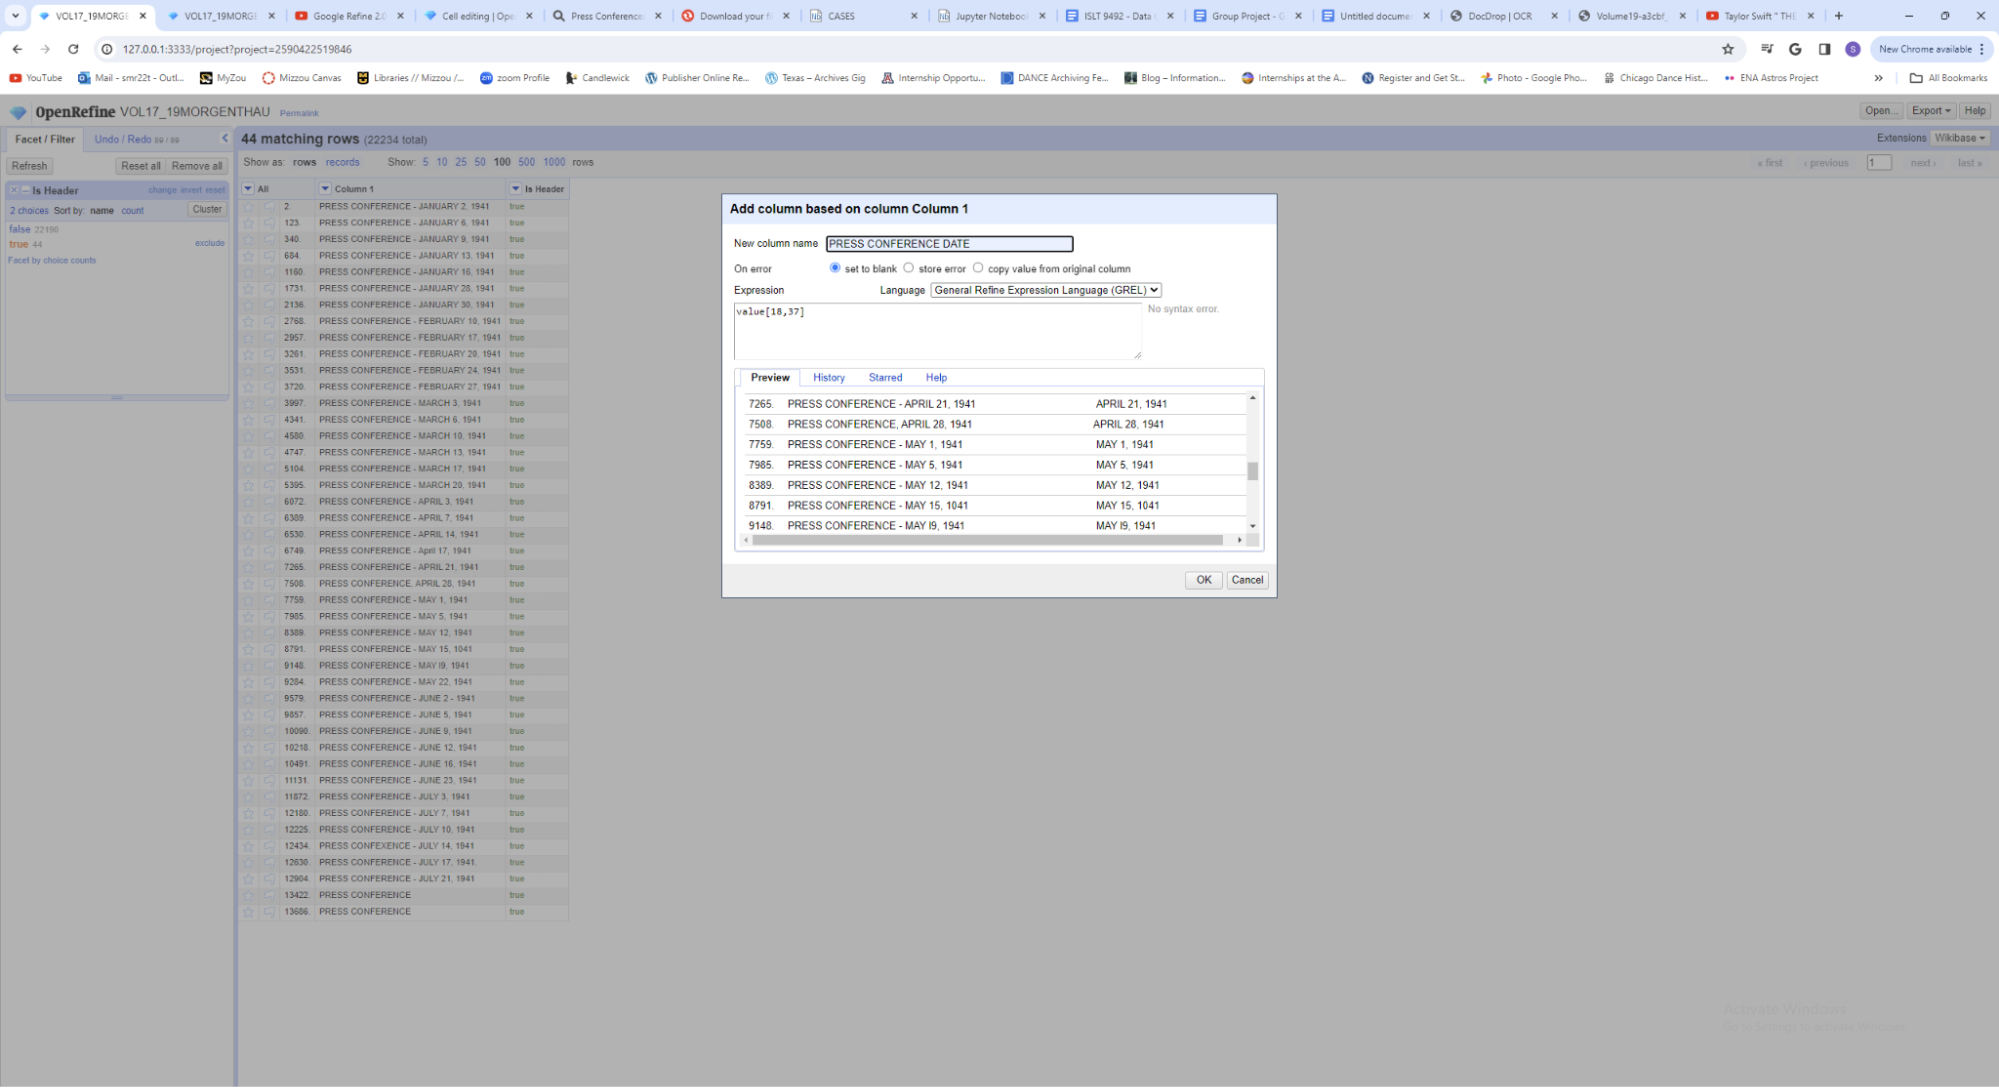Switch to the Help tab in dialog

point(936,378)
